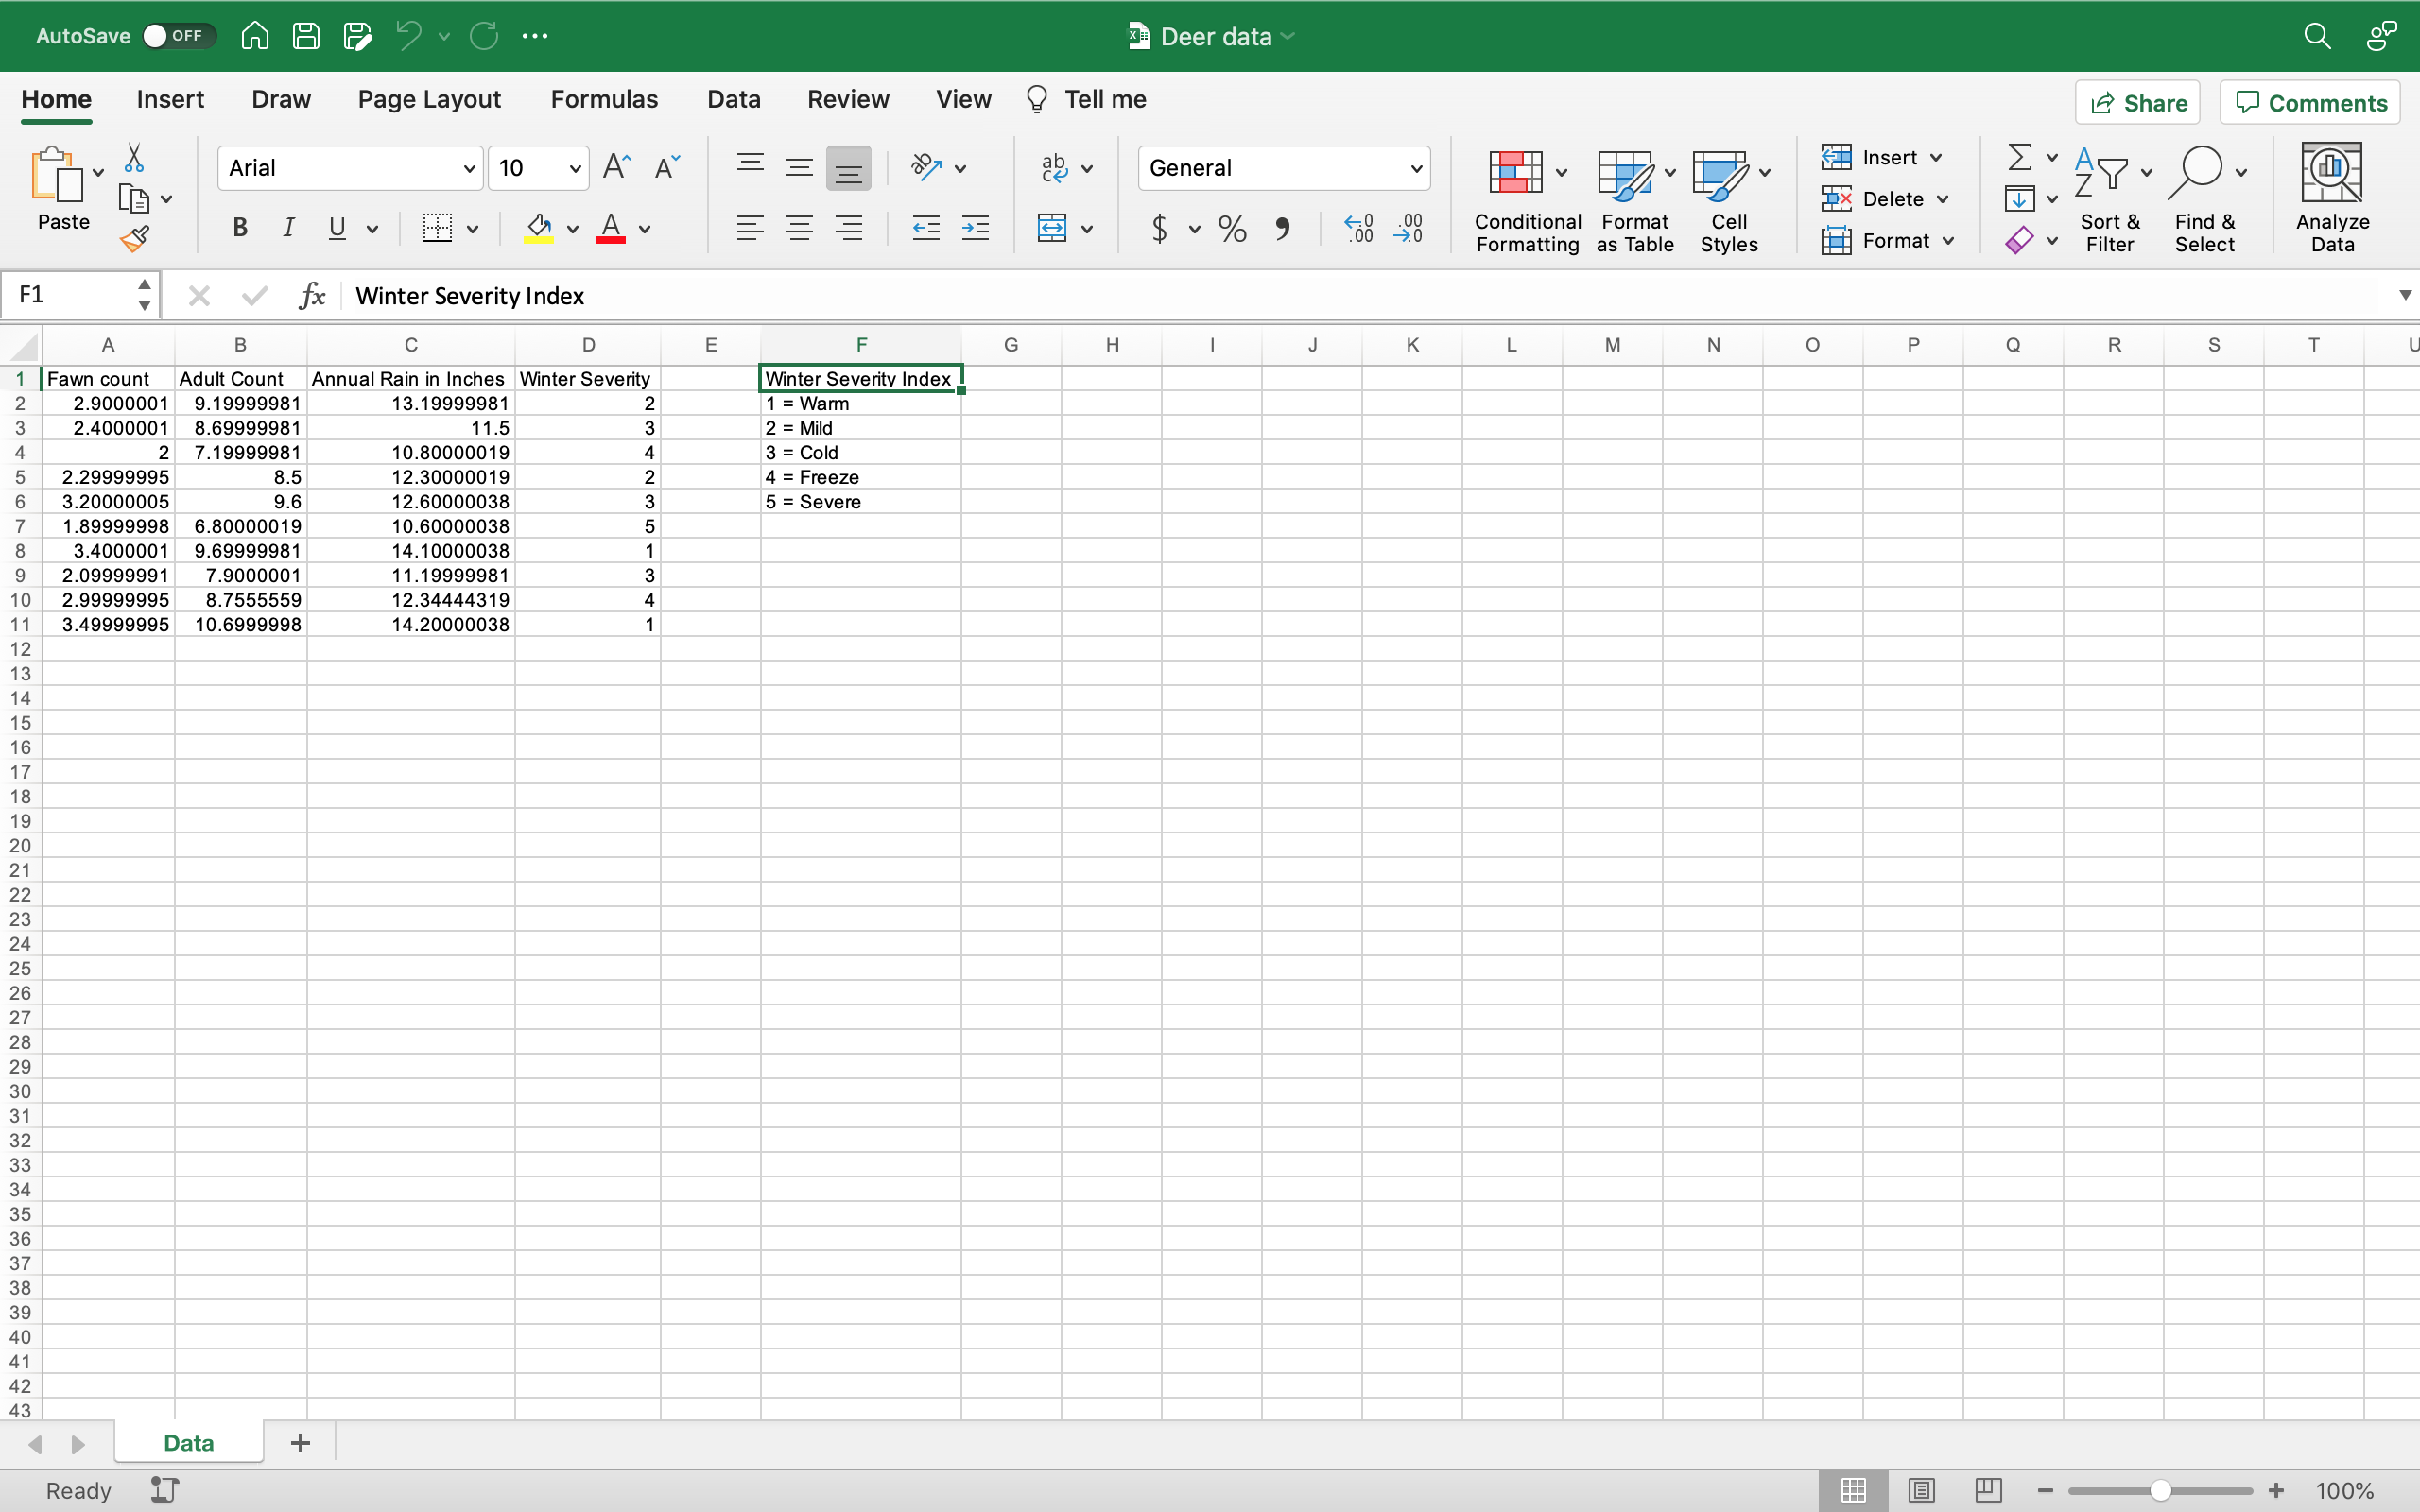
Task: Open the Formulas ribbon tab
Action: coord(604,99)
